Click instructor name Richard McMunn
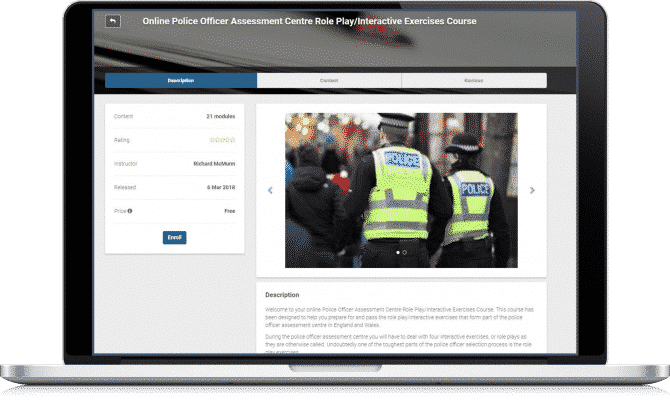The width and height of the screenshot is (670, 400). [215, 163]
